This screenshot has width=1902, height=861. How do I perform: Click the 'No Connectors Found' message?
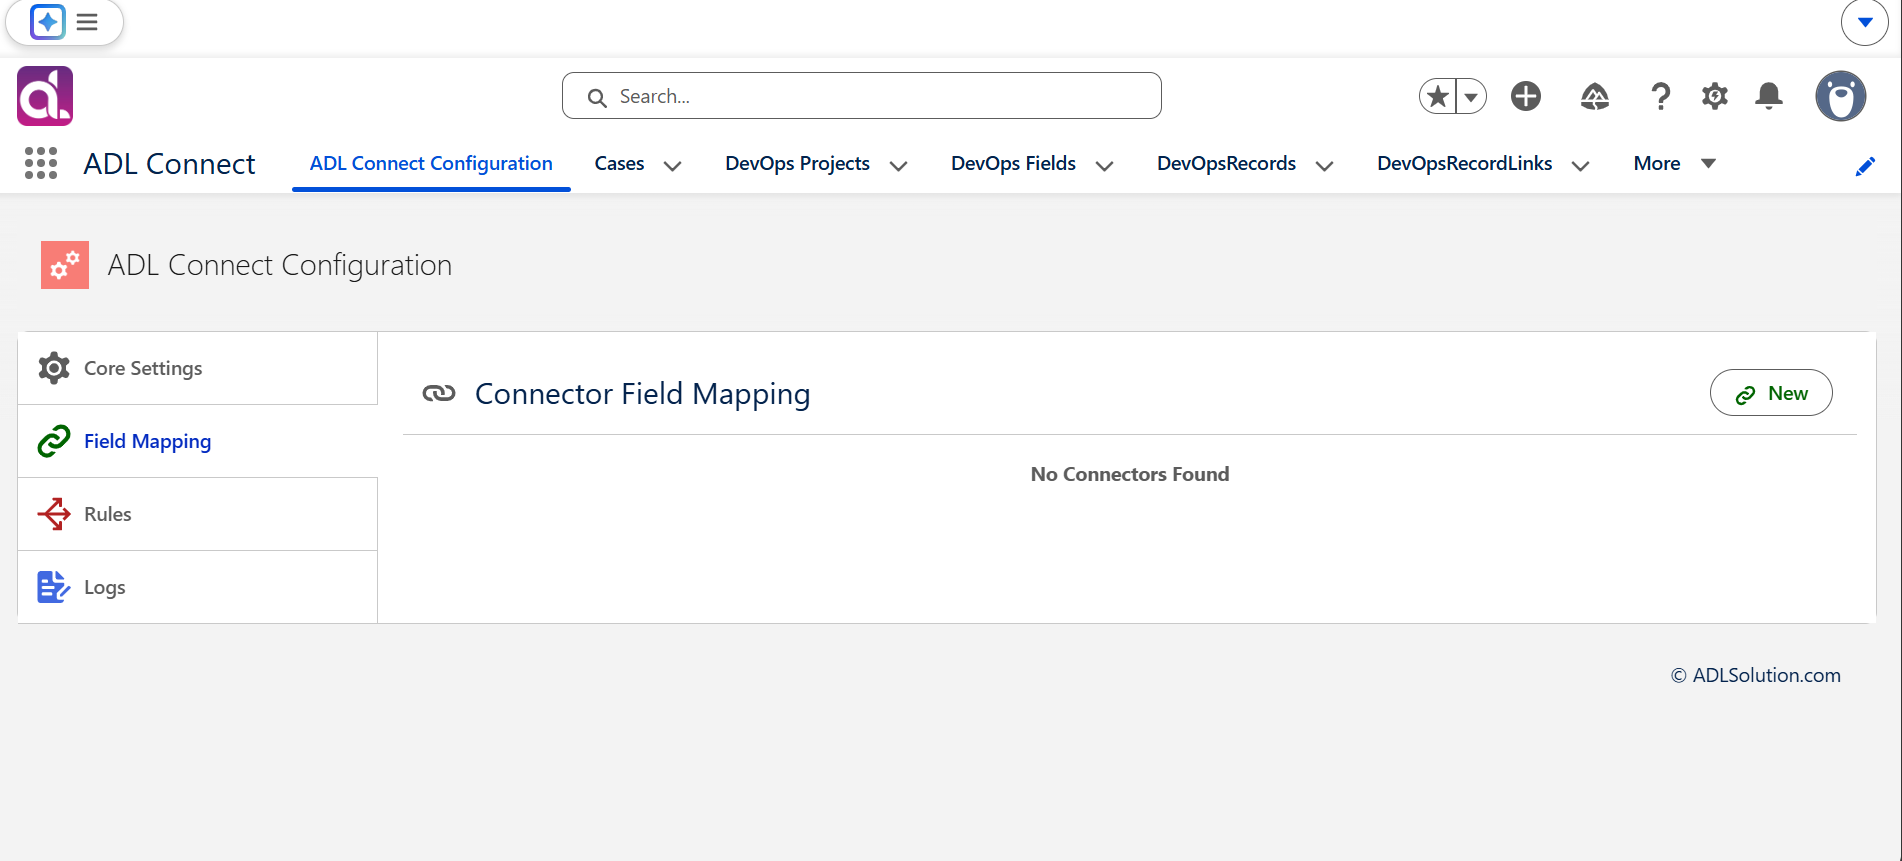[1130, 474]
